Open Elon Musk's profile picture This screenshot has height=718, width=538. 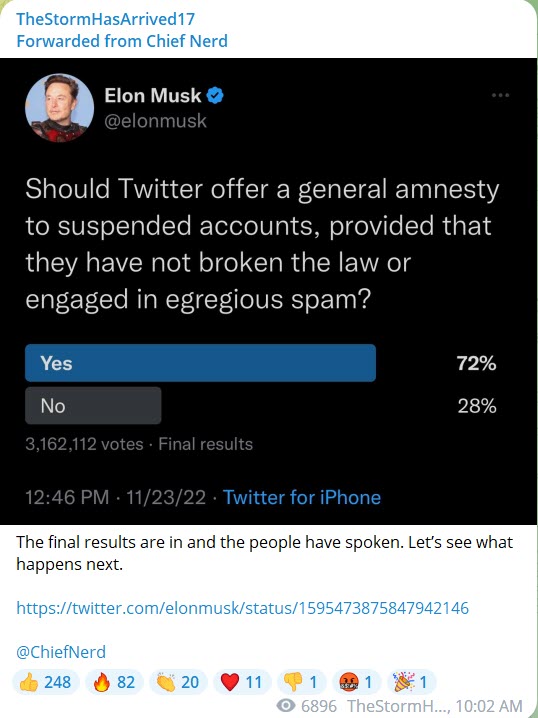click(60, 108)
